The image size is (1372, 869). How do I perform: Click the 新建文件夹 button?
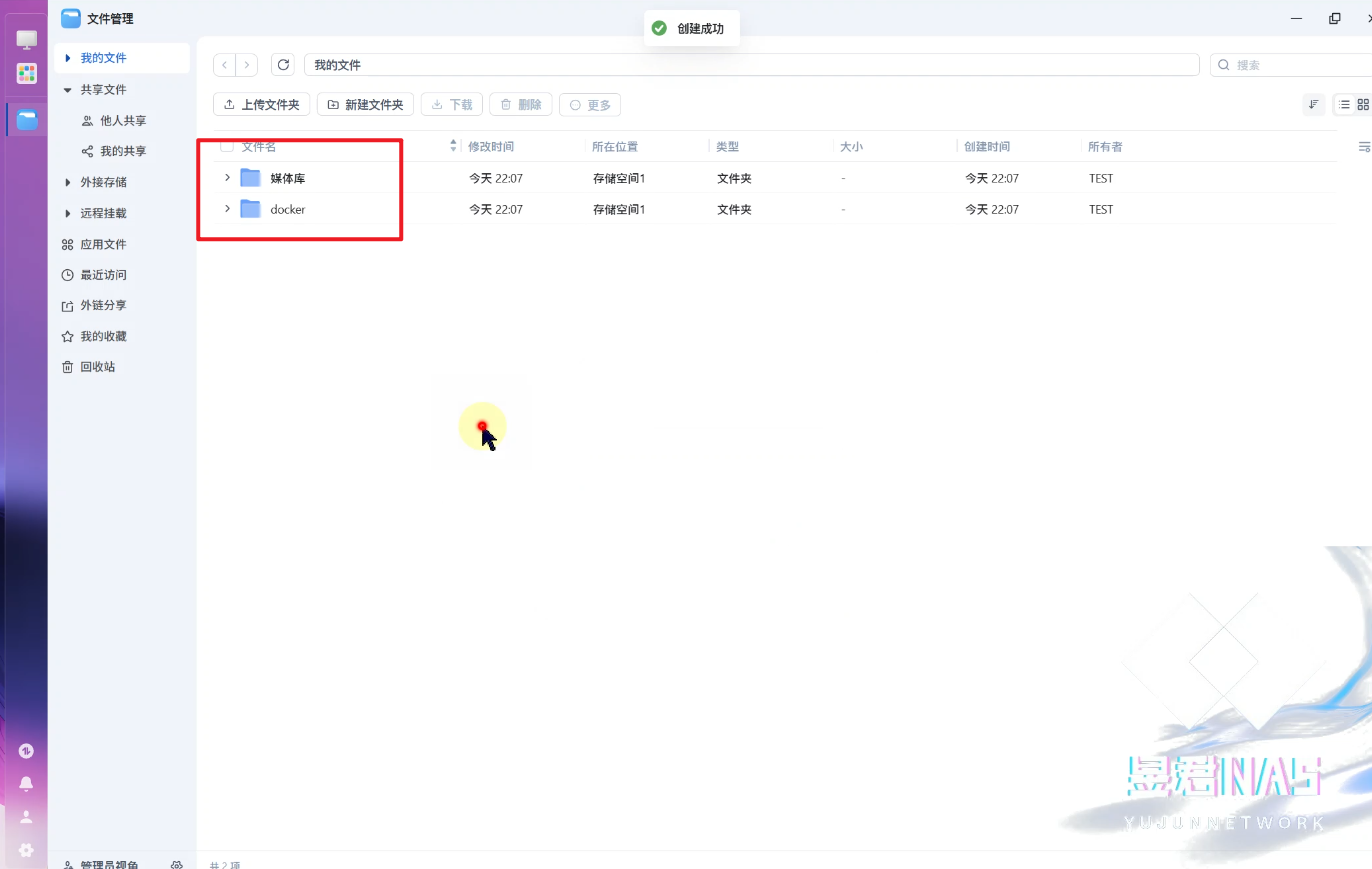coord(365,104)
